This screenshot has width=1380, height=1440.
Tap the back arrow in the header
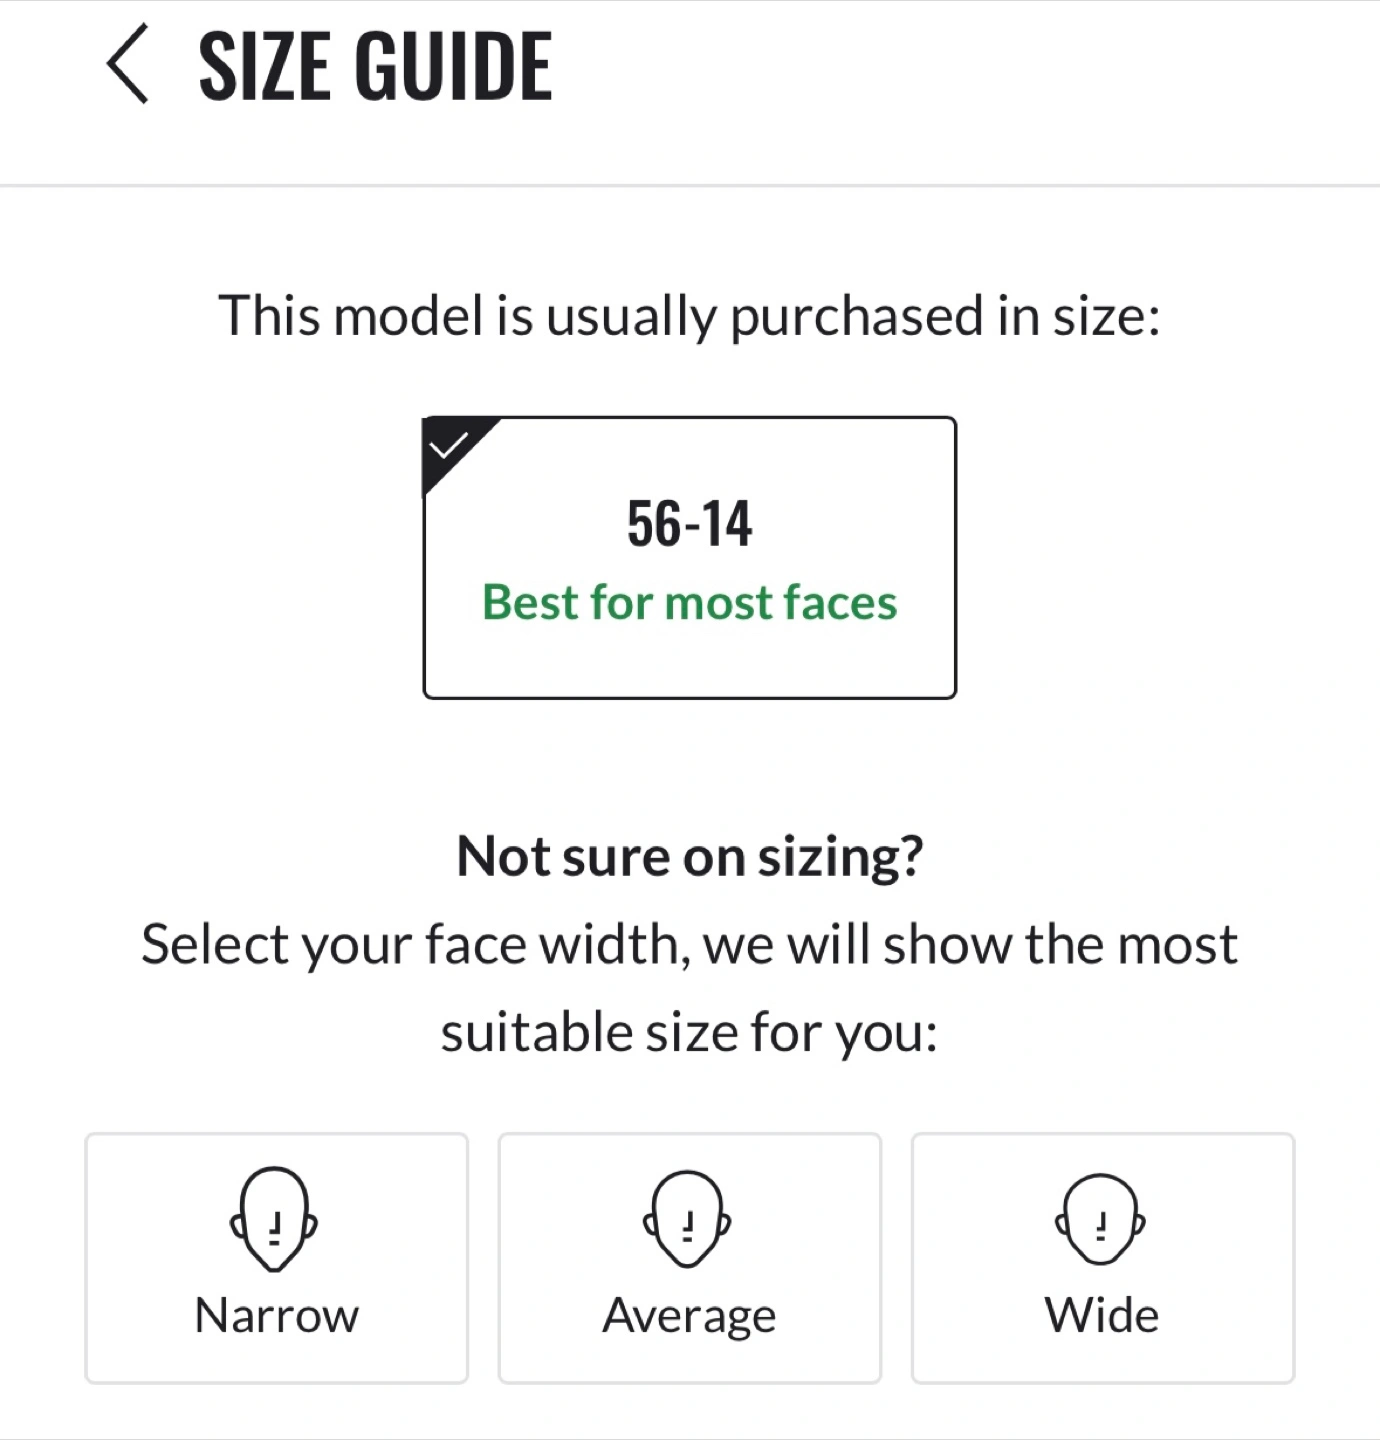pyautogui.click(x=128, y=64)
